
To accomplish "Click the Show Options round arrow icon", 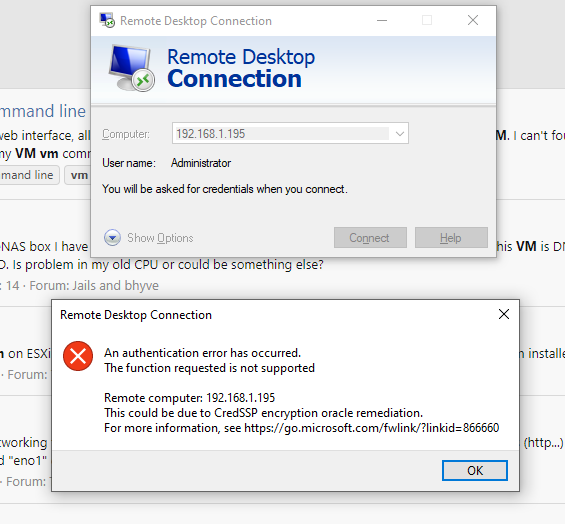I will click(x=112, y=238).
